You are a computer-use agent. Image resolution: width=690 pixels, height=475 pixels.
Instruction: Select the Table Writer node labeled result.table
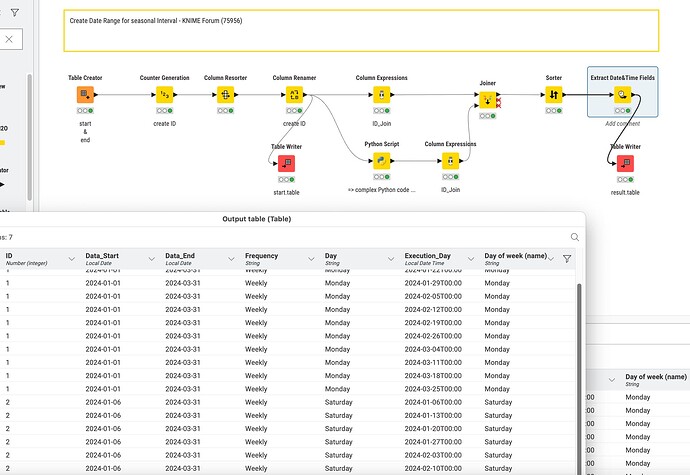pos(625,163)
